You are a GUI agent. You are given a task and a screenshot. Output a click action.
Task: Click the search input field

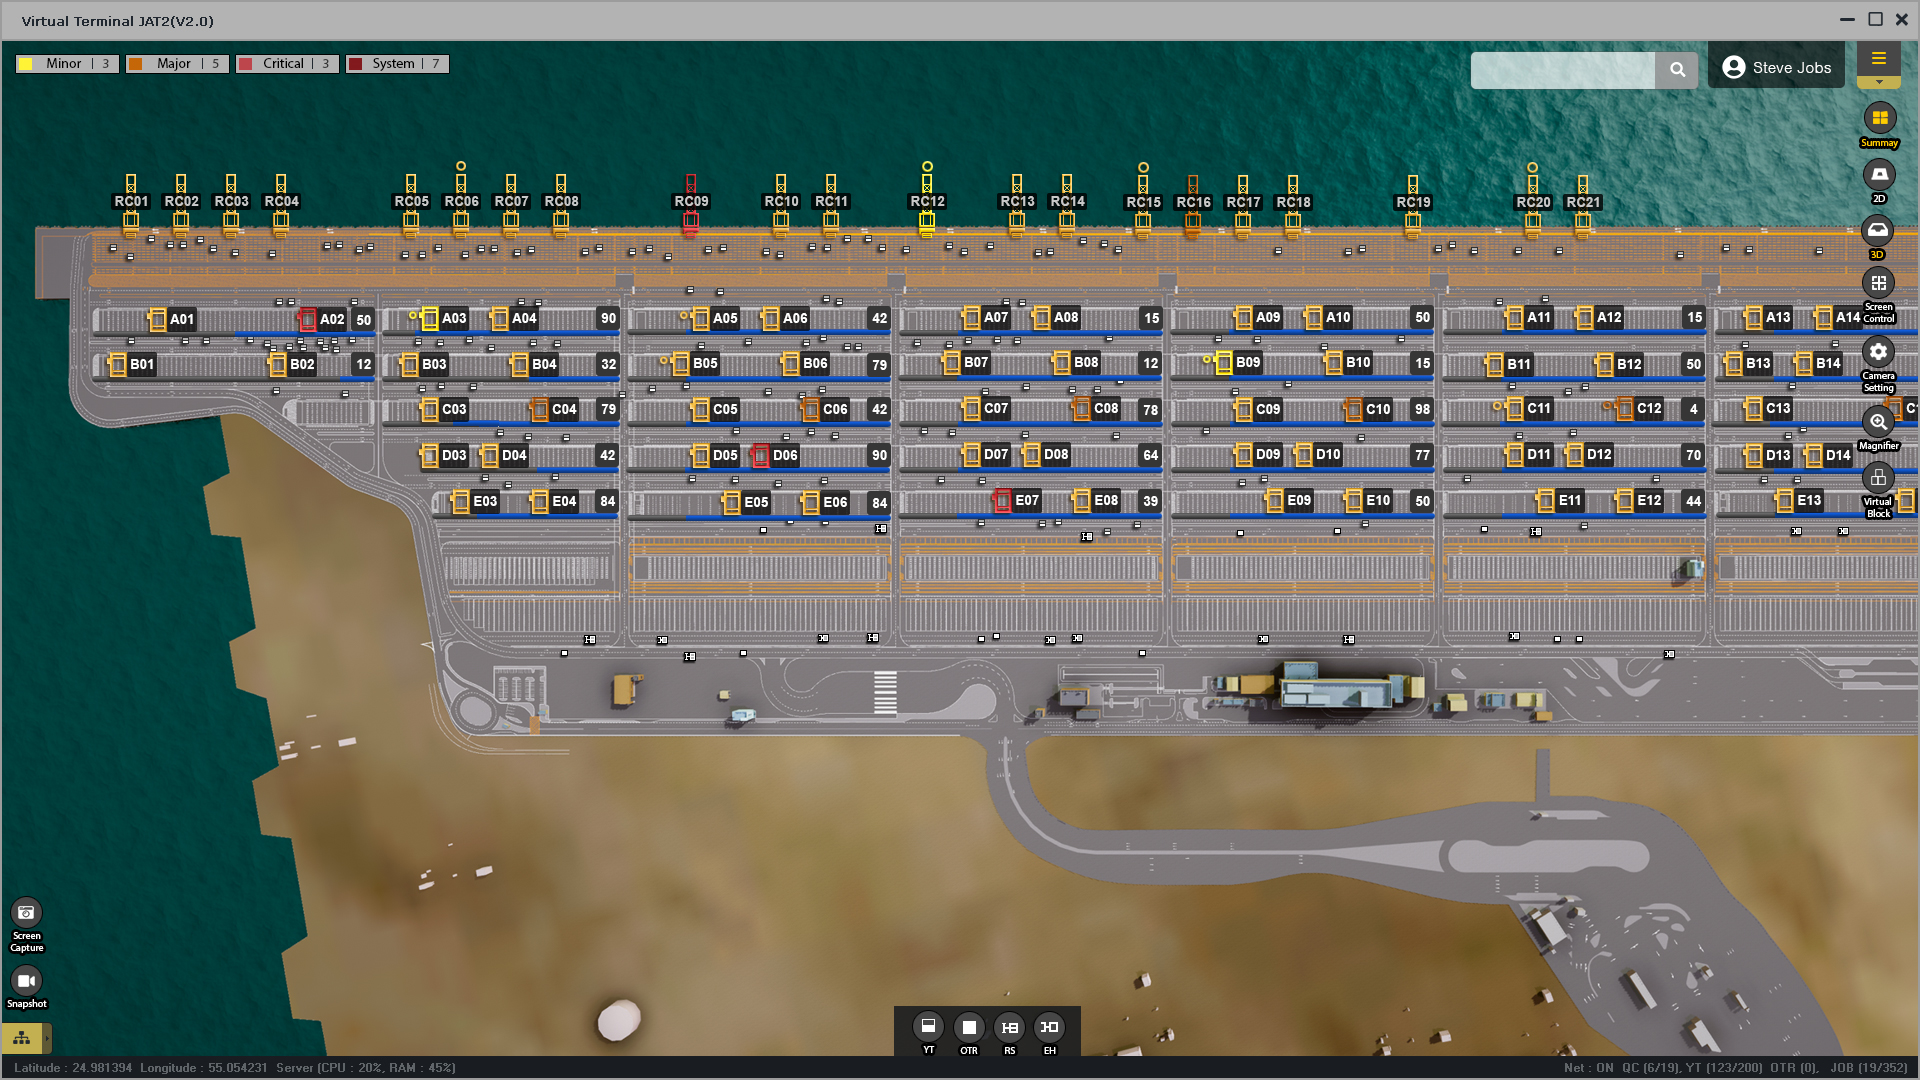(1562, 69)
